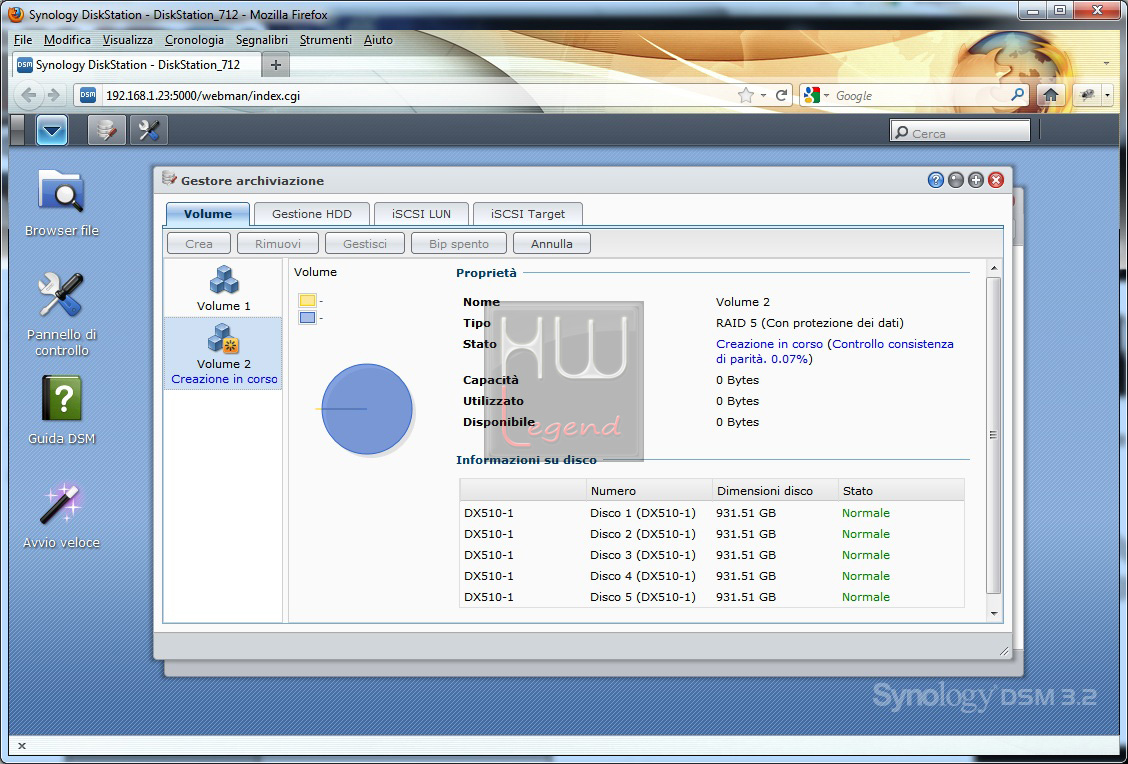
Task: Open a new Firefox tab
Action: click(x=276, y=65)
